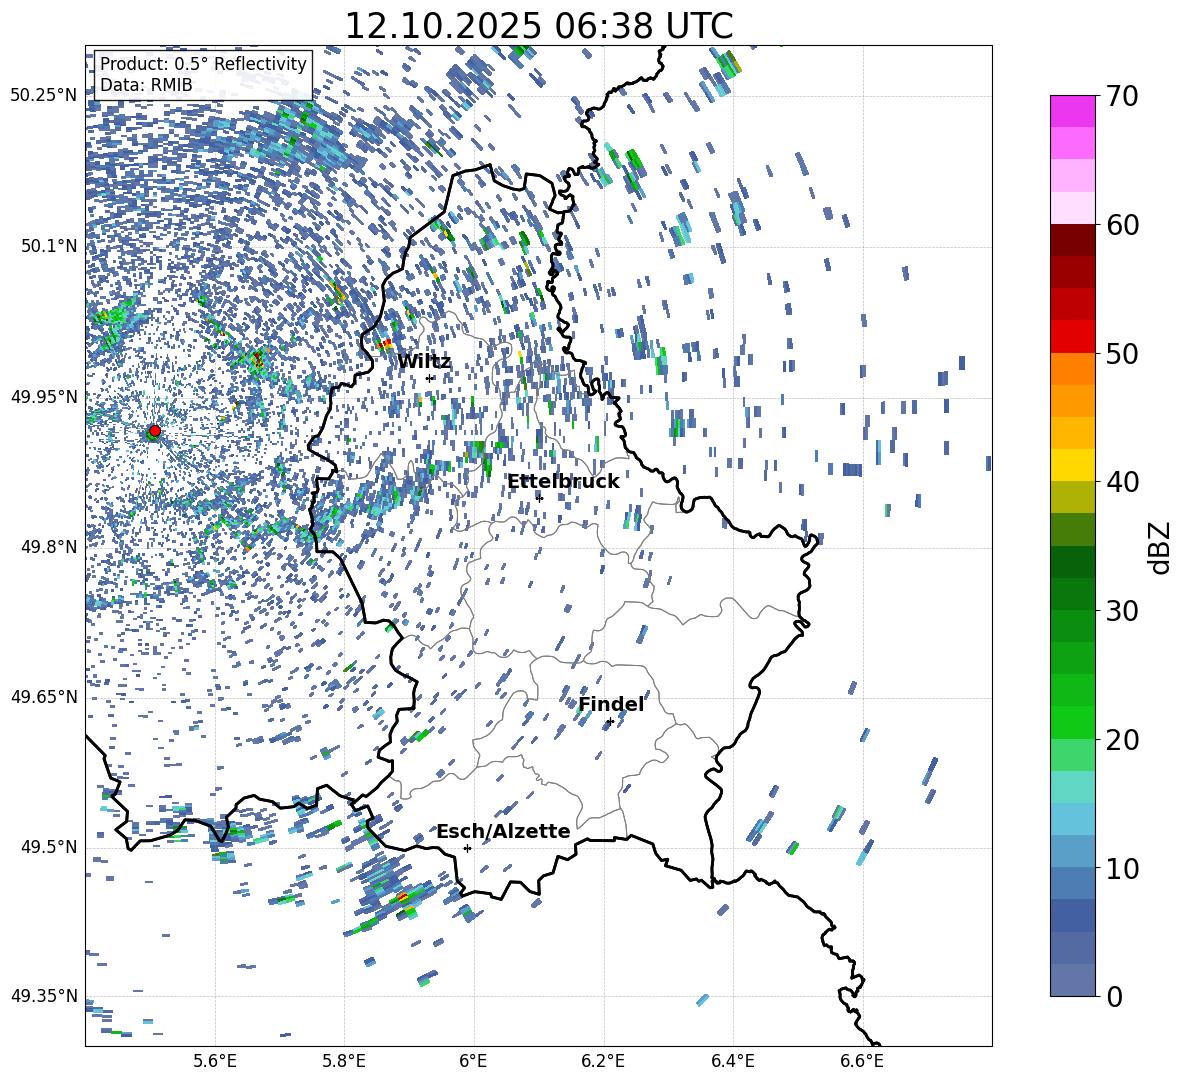Click the colorbar value 20
Viewport: 1184px width, 1081px height.
tap(1123, 739)
